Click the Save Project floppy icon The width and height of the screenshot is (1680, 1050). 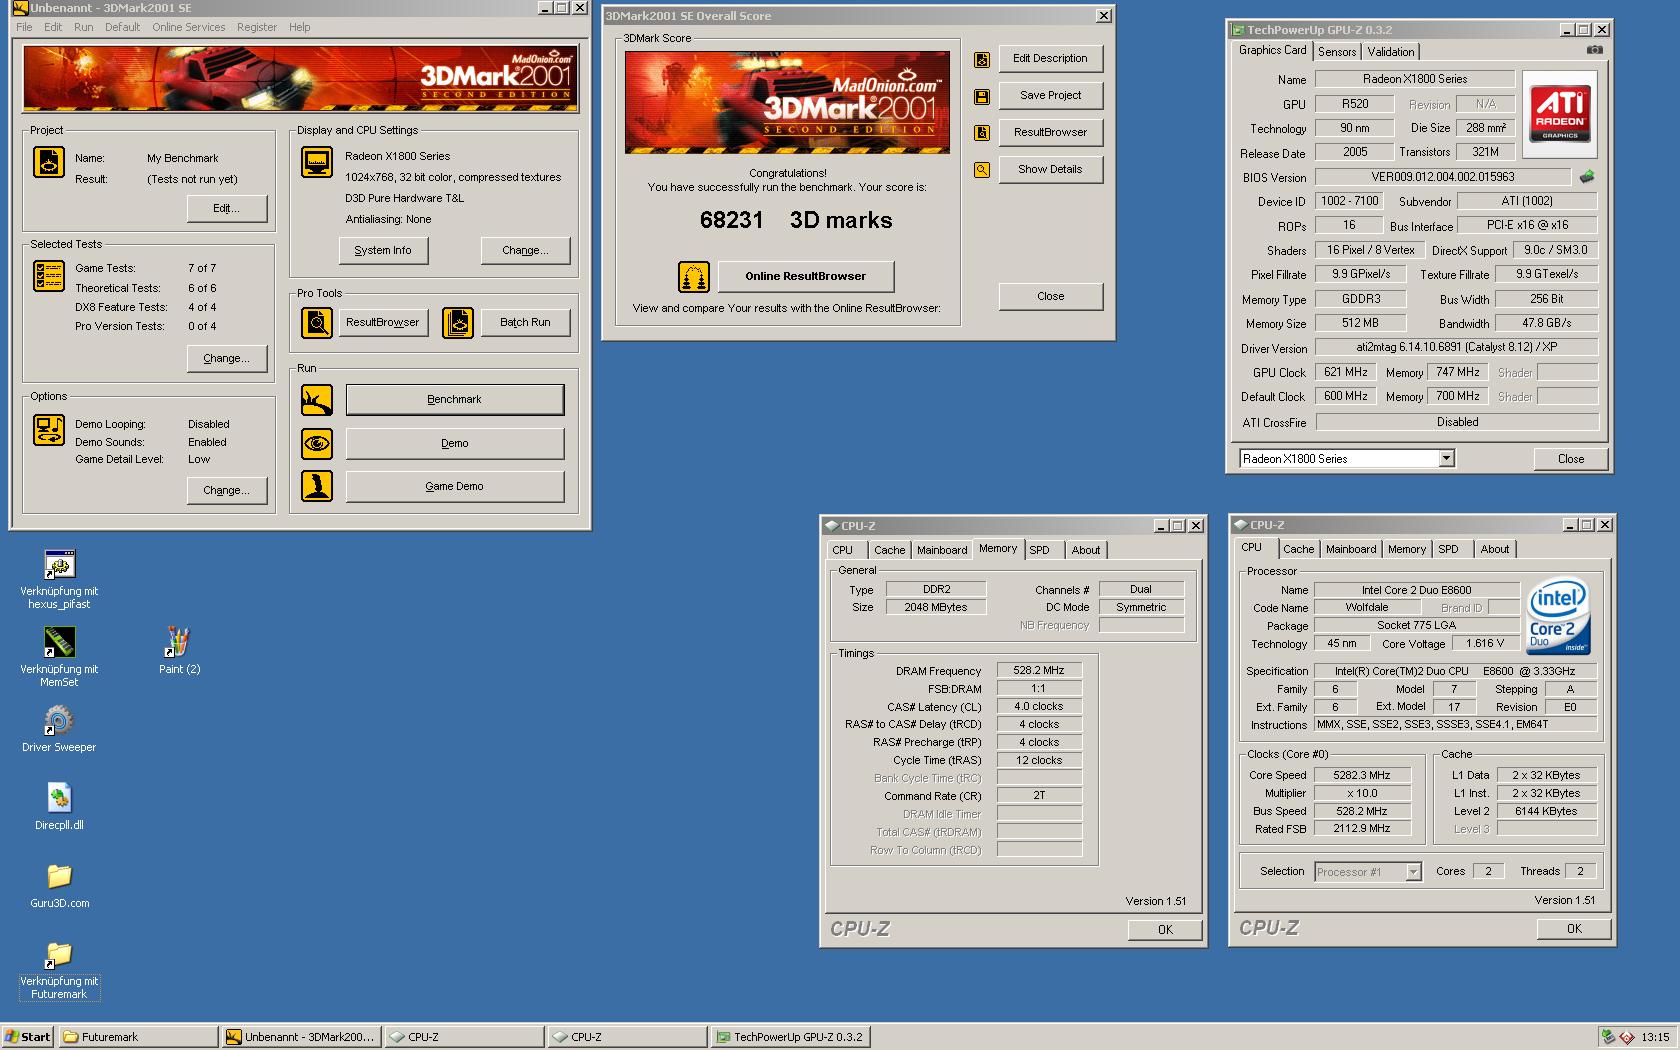click(982, 96)
